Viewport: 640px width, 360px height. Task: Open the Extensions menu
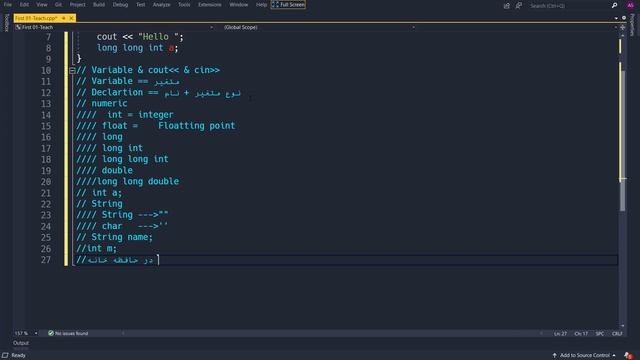coord(210,4)
